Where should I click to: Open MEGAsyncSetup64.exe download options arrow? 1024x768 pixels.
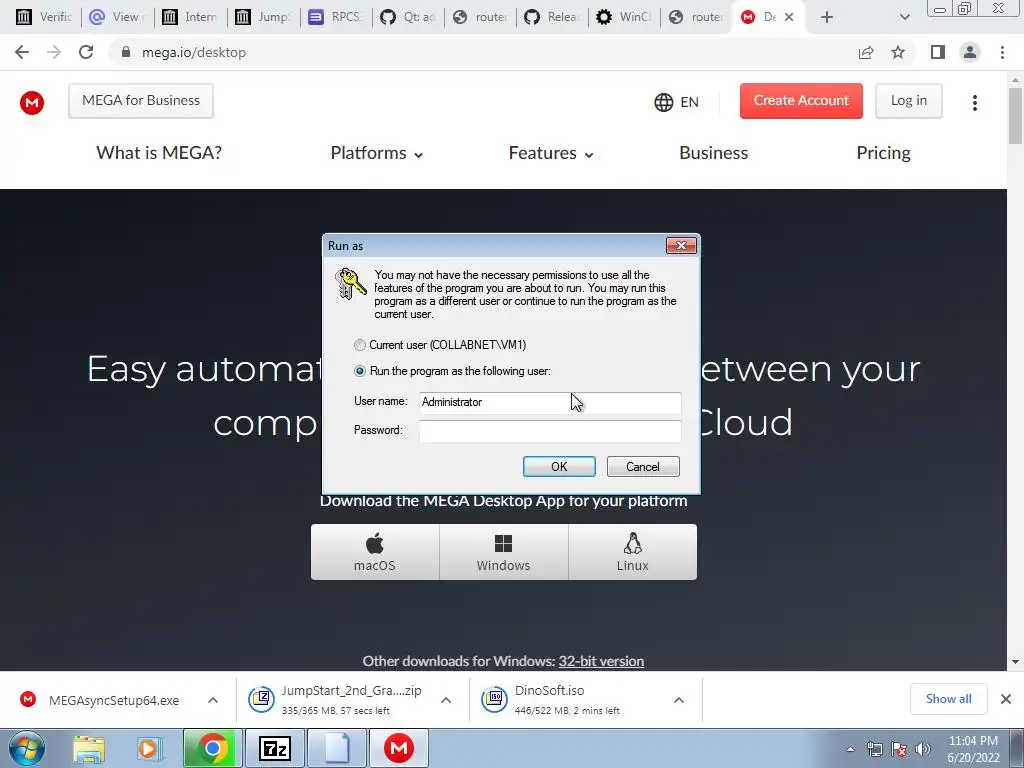[x=213, y=700]
